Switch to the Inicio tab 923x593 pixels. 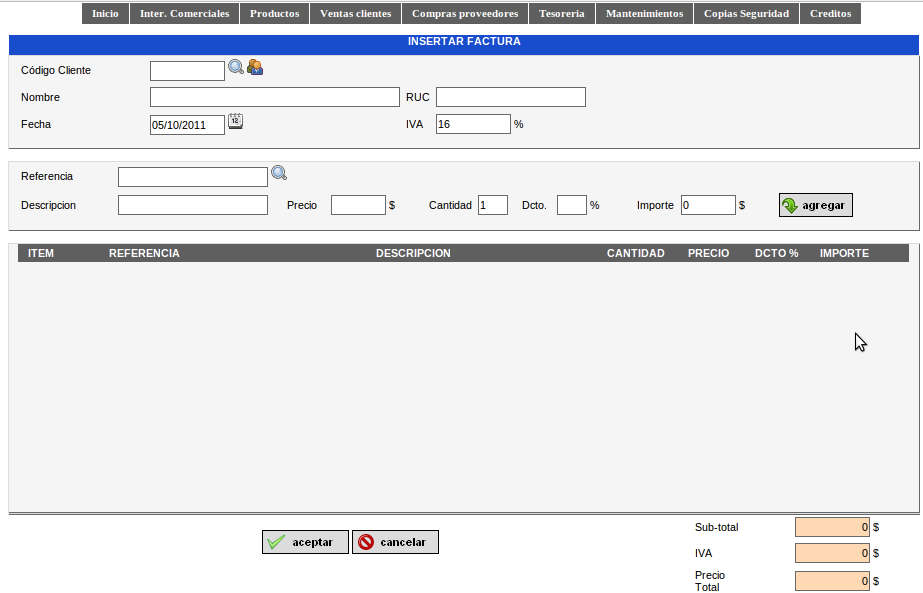[x=104, y=13]
